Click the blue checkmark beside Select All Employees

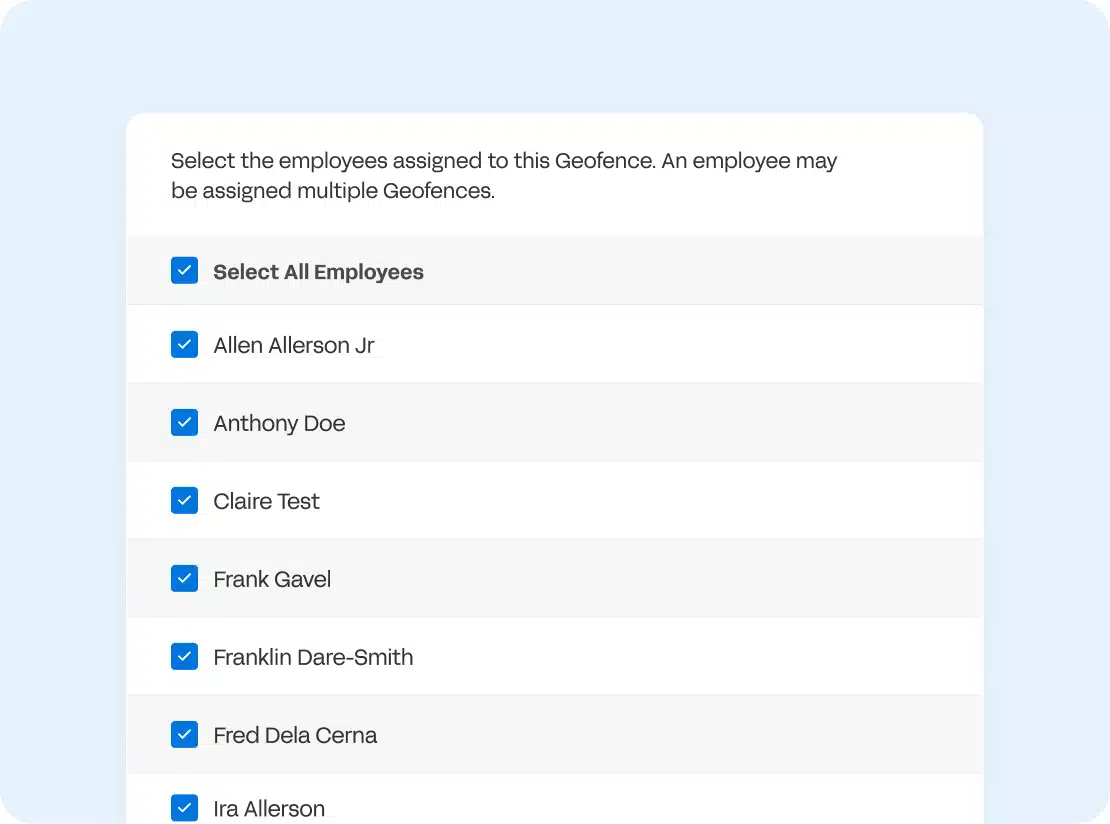pos(184,270)
